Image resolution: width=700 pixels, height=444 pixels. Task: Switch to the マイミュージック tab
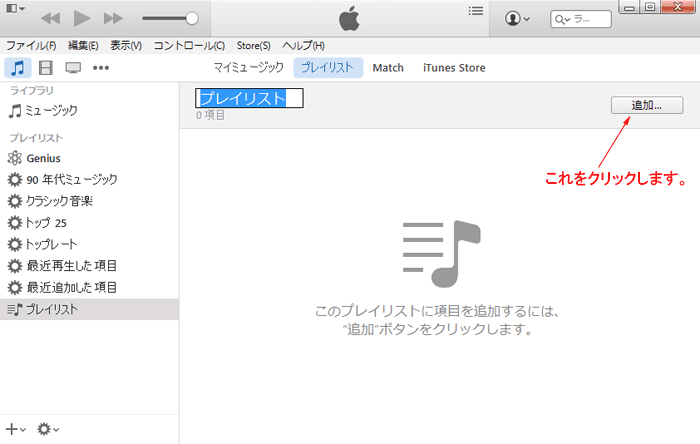248,67
